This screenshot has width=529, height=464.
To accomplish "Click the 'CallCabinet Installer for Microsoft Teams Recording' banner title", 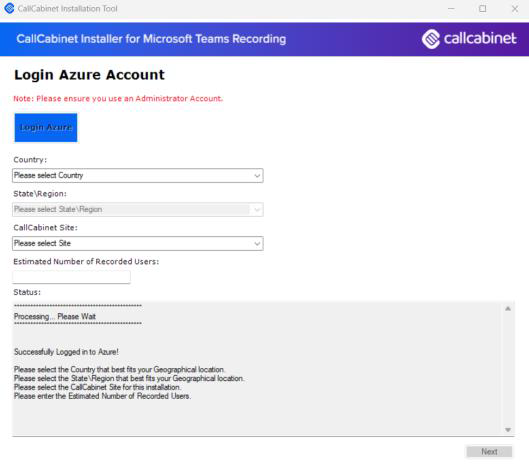I will click(151, 39).
